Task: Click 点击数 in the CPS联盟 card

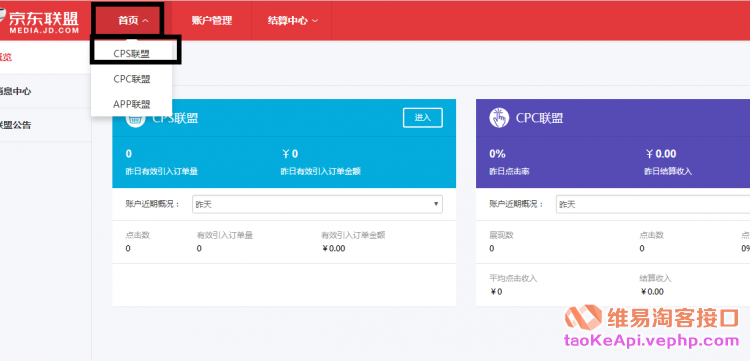Action: click(138, 235)
